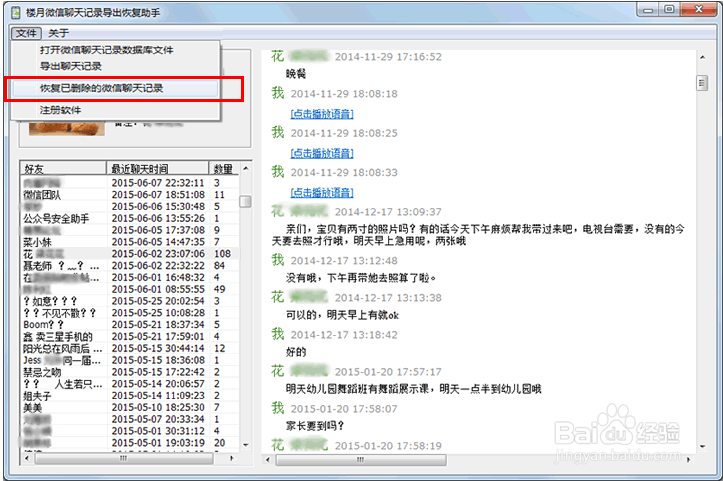Select the 美美 contact row
723x481 pixels.
[x=130, y=408]
